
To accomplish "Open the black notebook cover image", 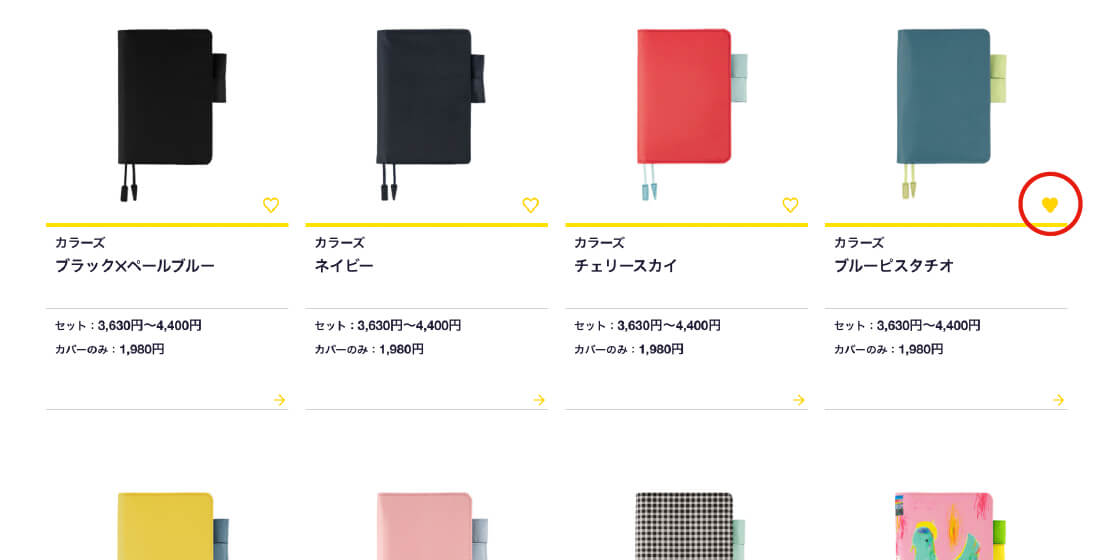I will 171,114.
